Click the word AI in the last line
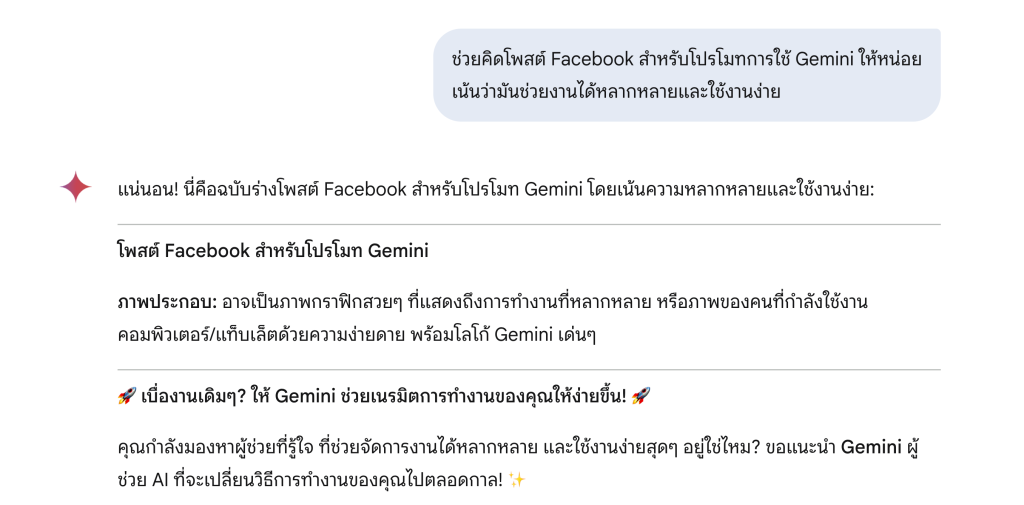The width and height of the screenshot is (1024, 505). (161, 481)
